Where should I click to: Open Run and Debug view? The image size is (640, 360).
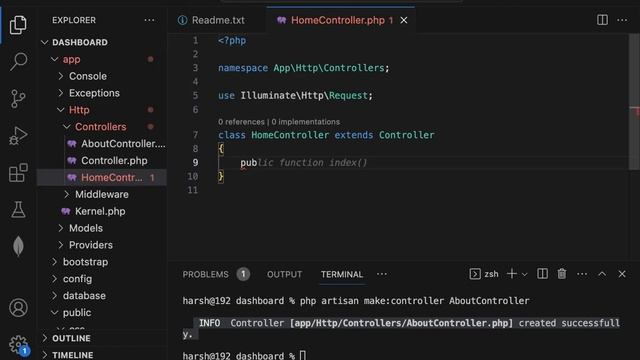(18, 136)
